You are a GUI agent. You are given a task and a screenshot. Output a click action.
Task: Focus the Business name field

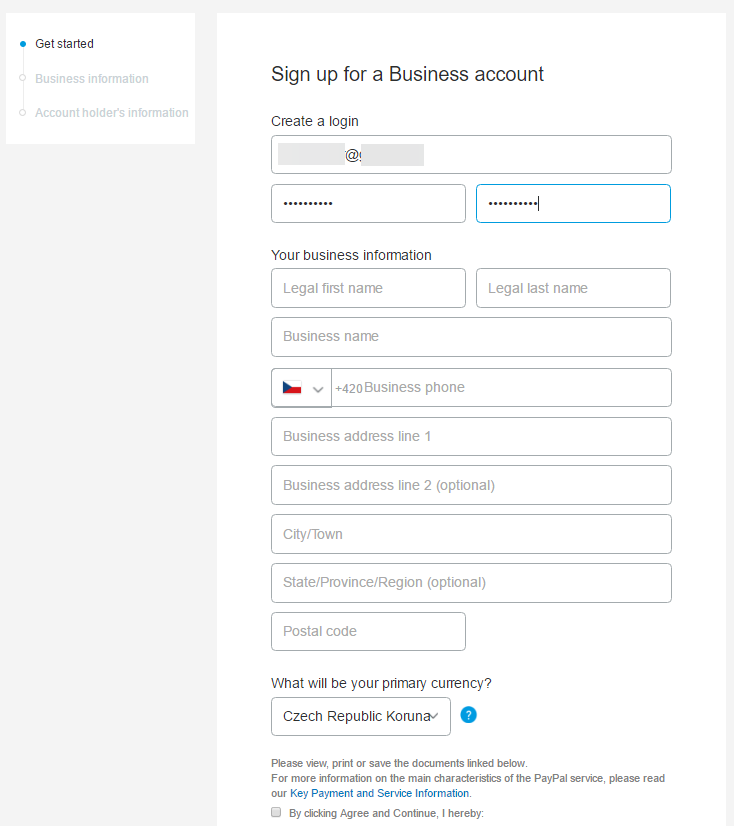pos(471,337)
